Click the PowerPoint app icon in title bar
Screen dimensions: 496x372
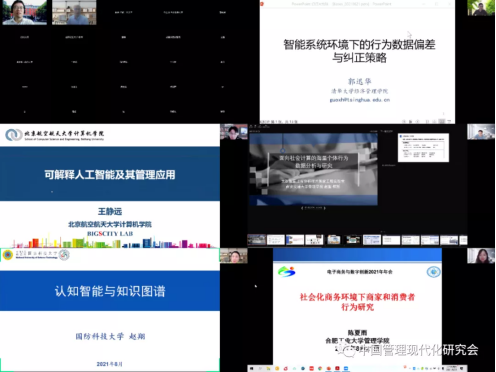[262, 4]
